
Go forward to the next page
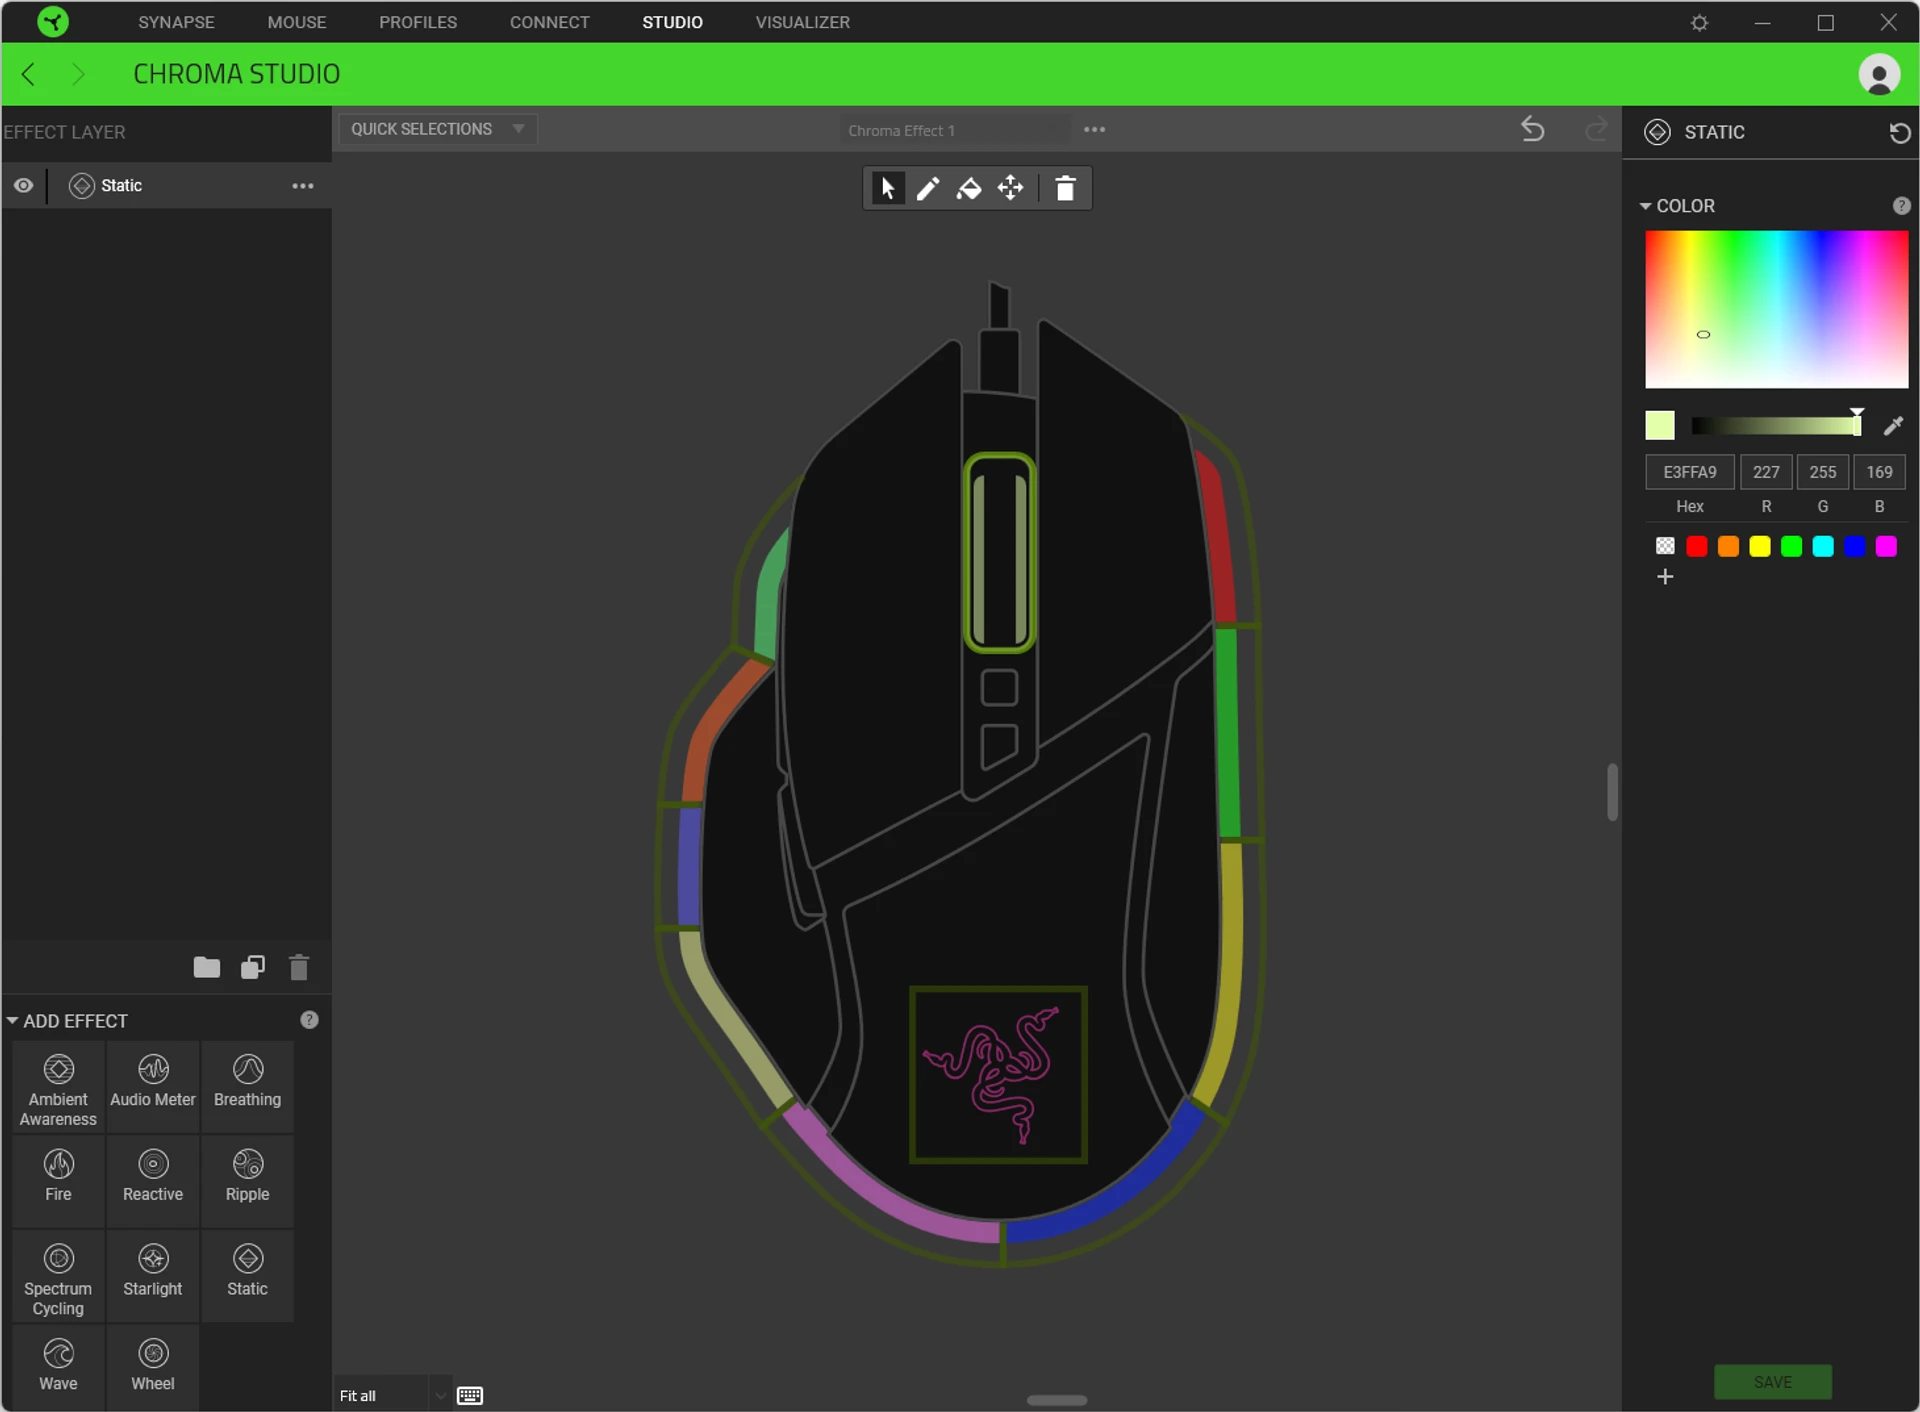coord(78,74)
